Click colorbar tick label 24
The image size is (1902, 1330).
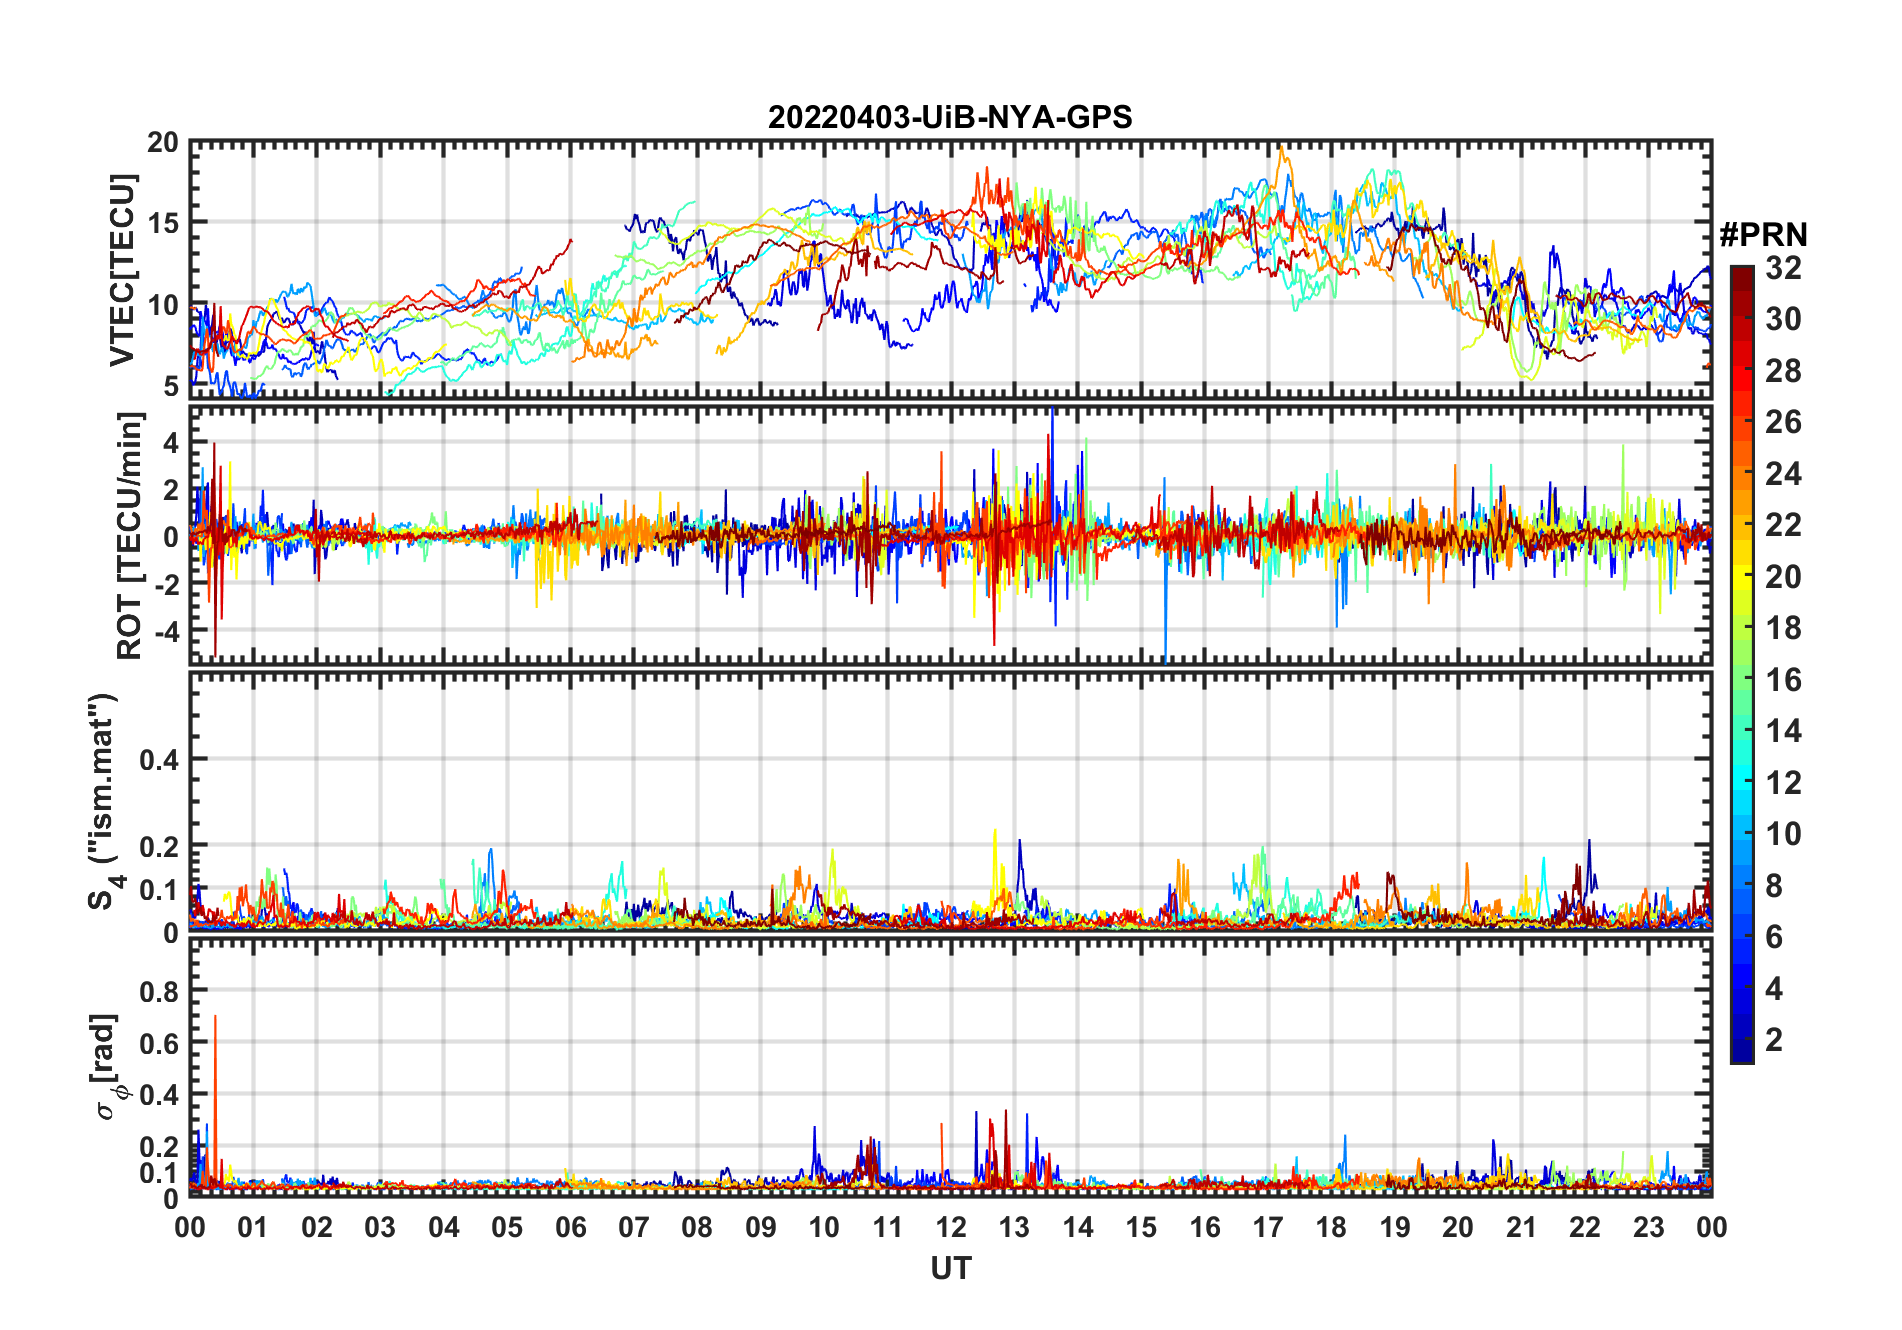click(1783, 473)
